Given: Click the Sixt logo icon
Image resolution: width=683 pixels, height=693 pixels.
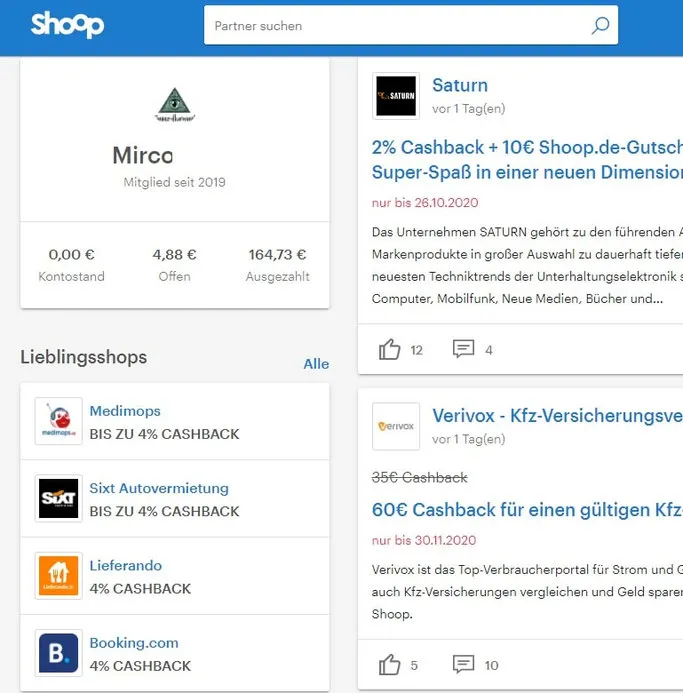Looking at the screenshot, I should (59, 498).
